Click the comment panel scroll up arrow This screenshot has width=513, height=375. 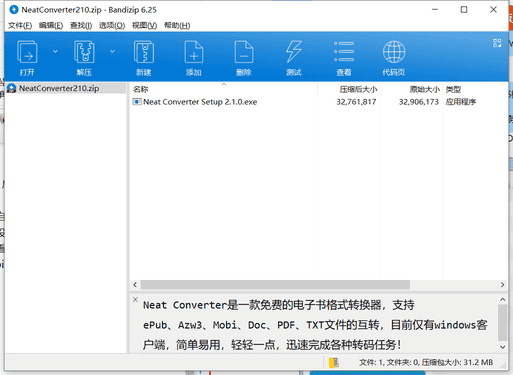(502, 300)
